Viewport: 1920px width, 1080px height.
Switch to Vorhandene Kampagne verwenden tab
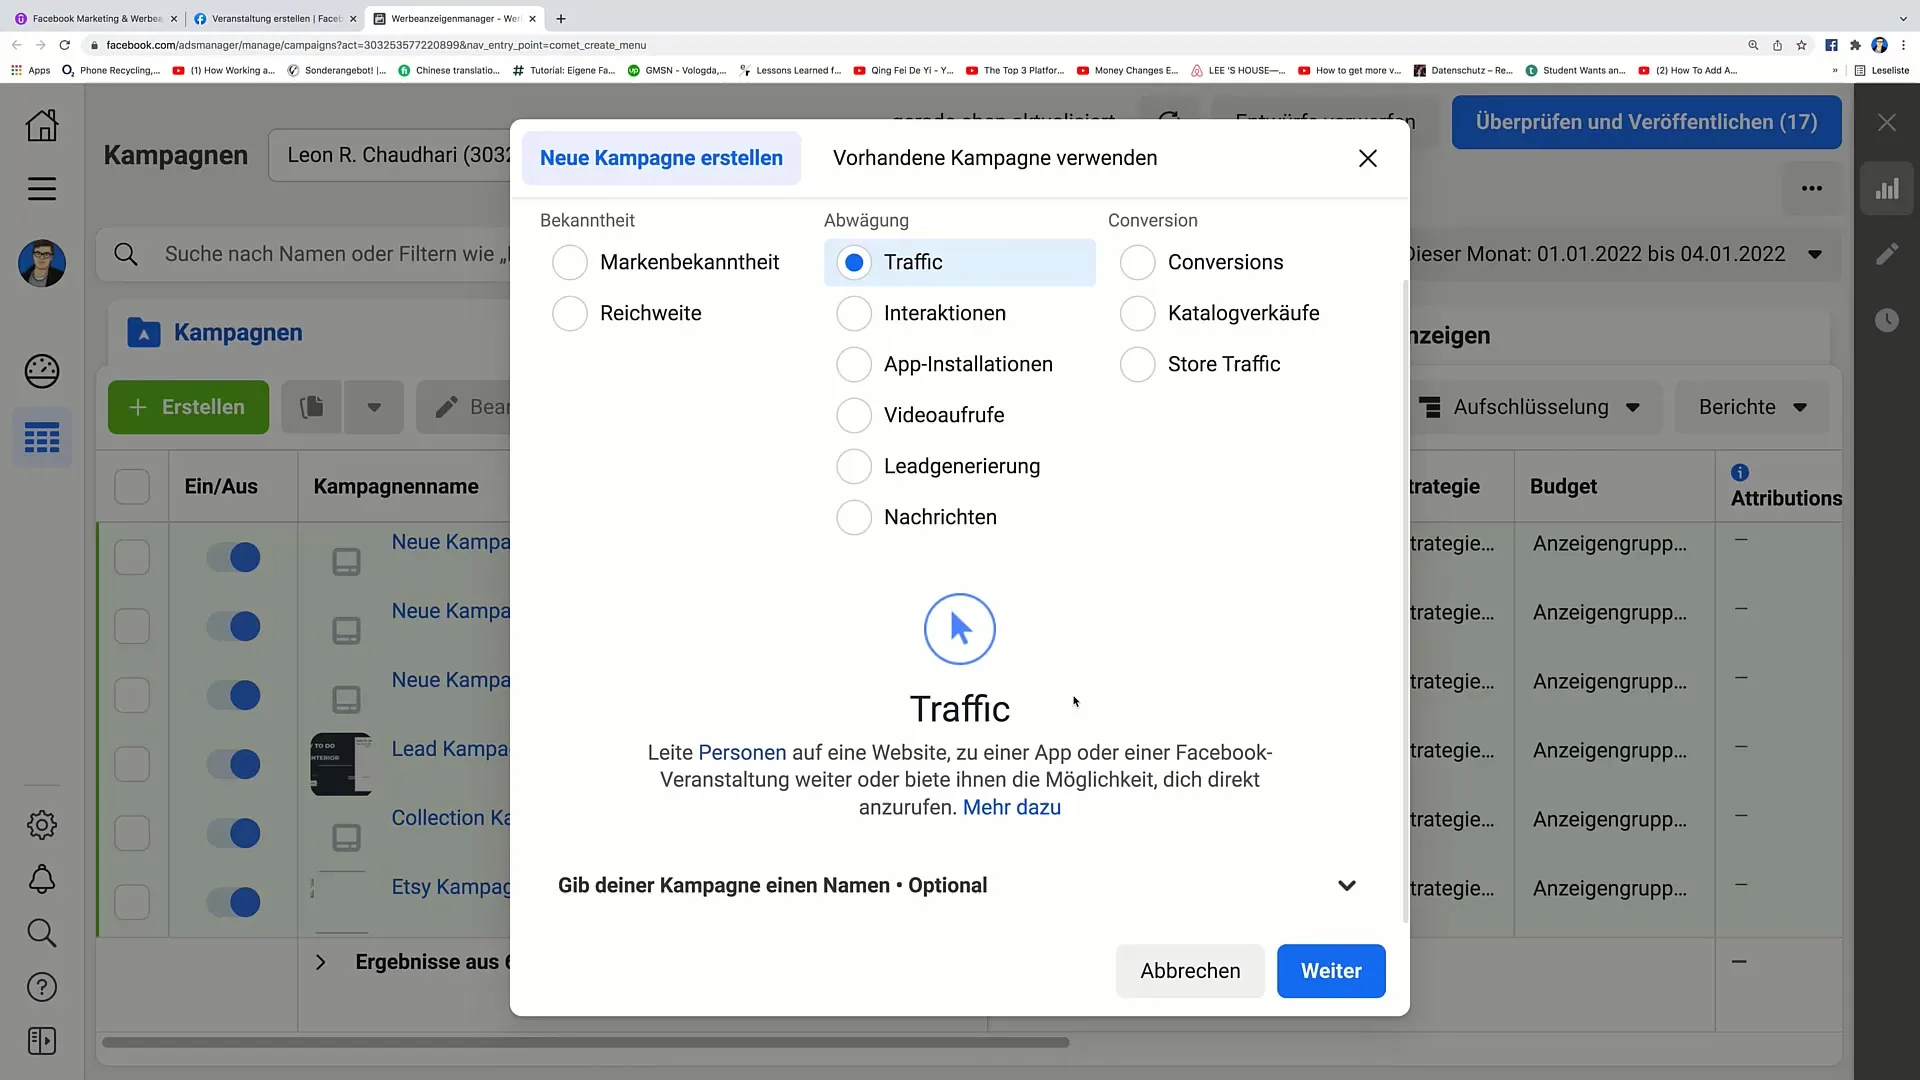click(x=994, y=157)
